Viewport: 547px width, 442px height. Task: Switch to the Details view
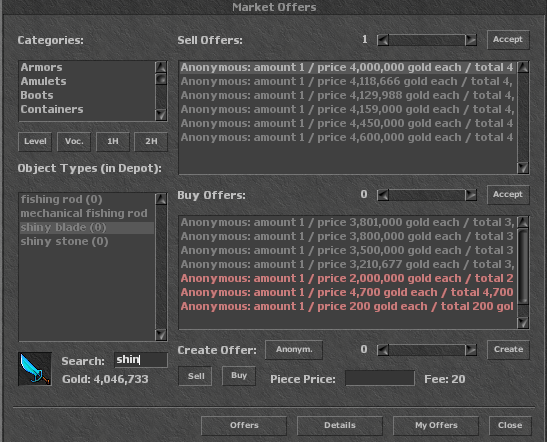(340, 426)
